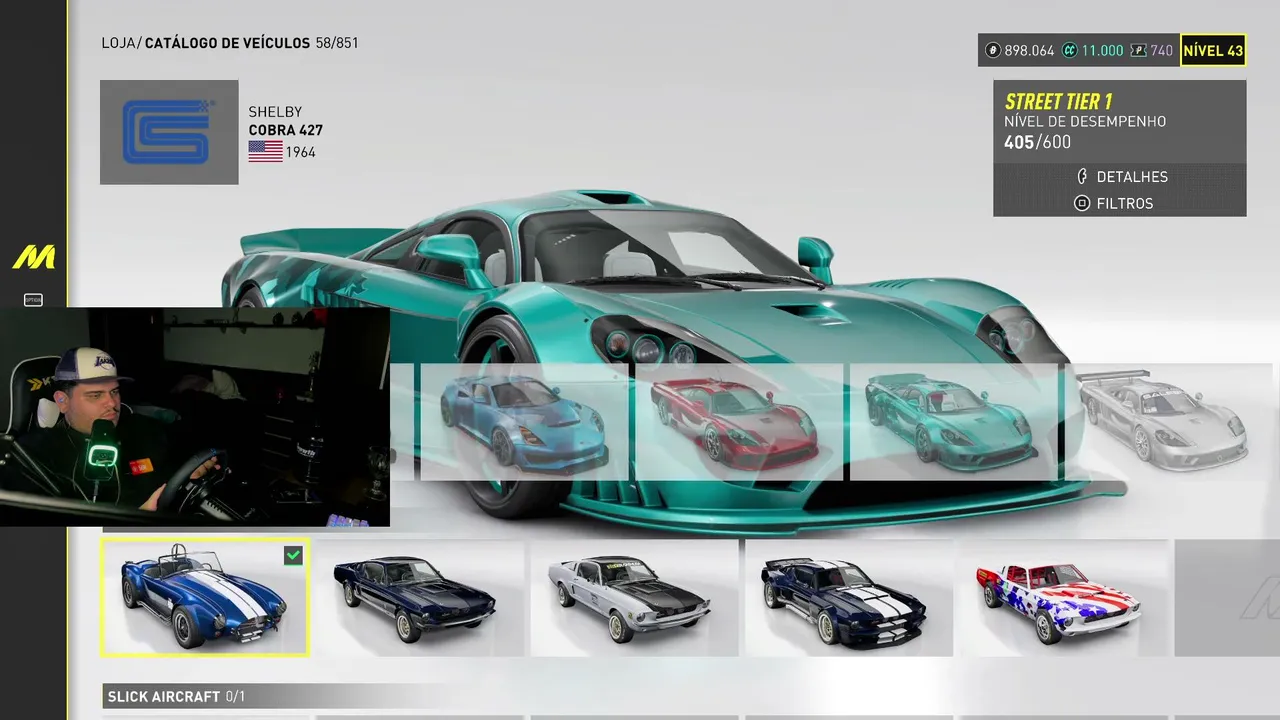Click the 405/600 performance value
The height and width of the screenshot is (720, 1280).
1037,143
